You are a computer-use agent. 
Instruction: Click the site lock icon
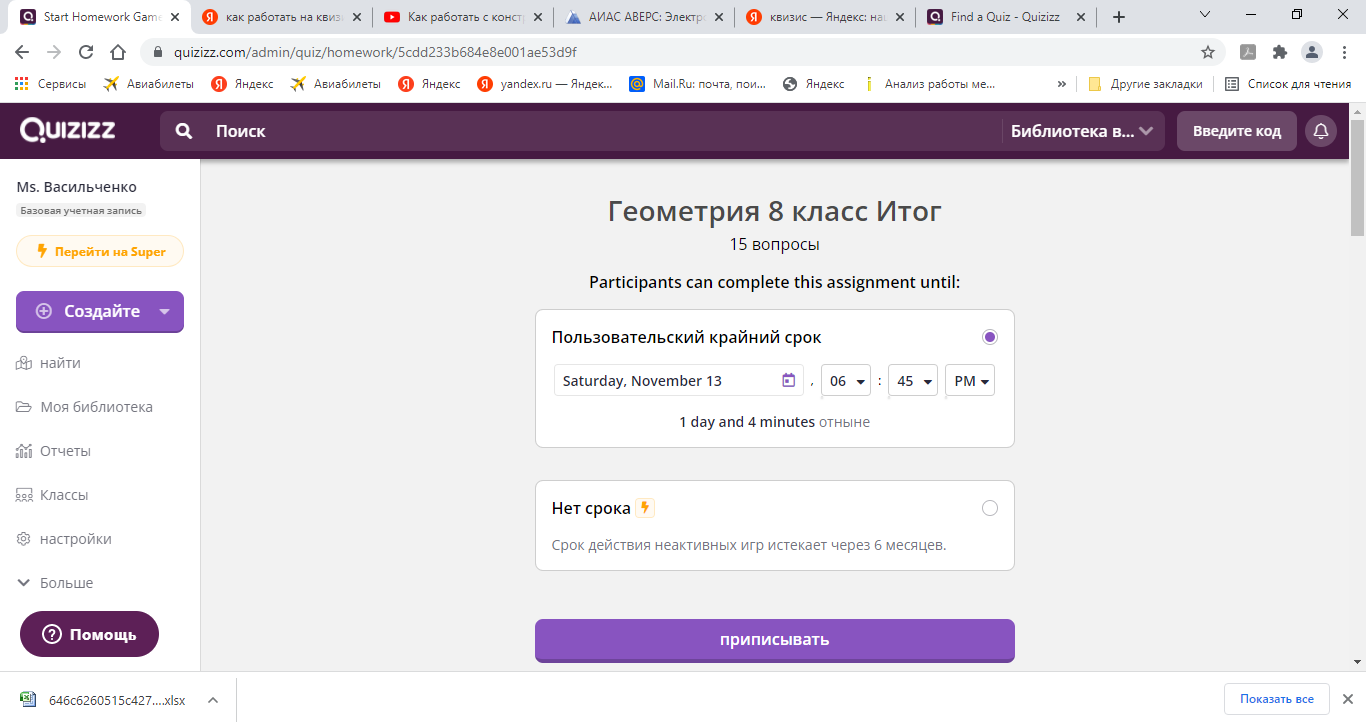click(x=157, y=52)
